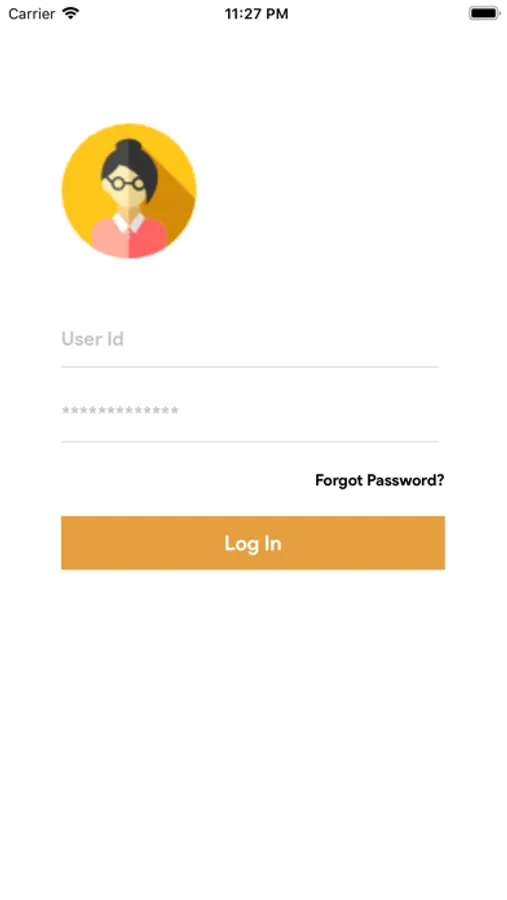Click the User Id placeholder text
Image resolution: width=507 pixels, height=900 pixels.
[92, 339]
